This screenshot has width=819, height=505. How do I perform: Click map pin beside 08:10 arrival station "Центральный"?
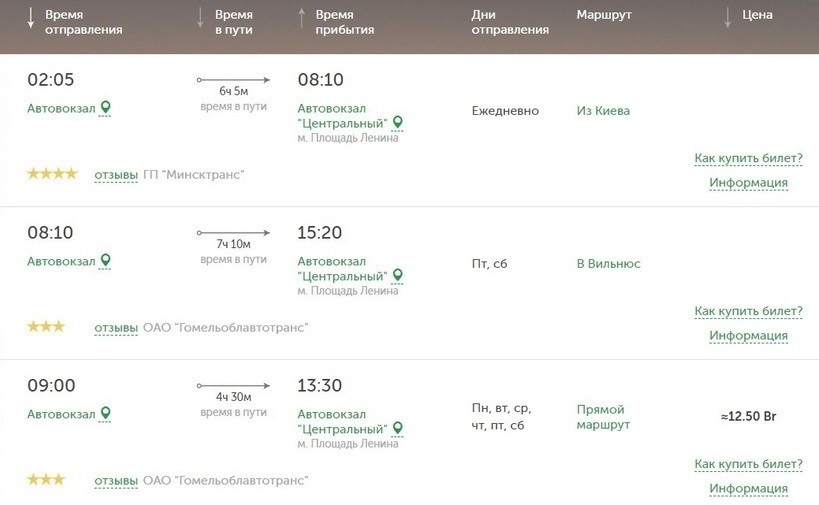398,123
